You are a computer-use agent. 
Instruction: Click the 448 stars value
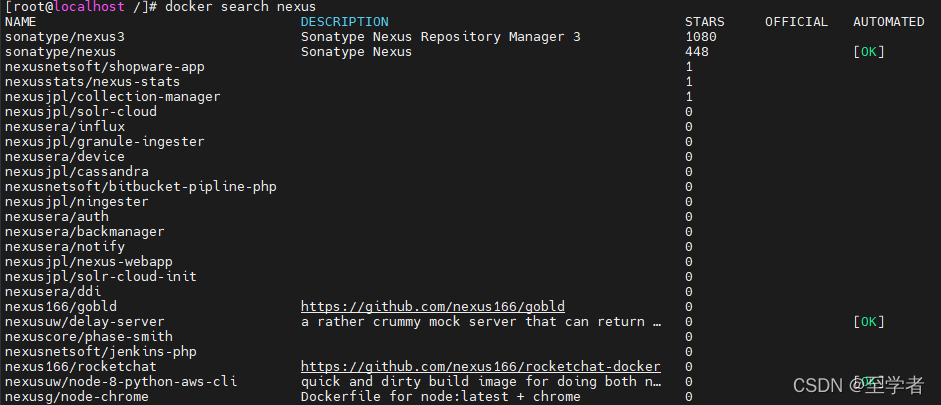point(697,52)
